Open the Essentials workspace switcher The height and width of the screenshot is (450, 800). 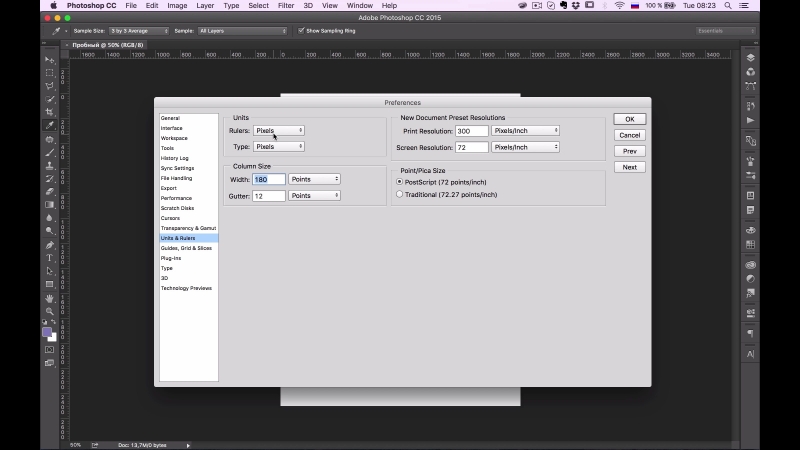point(726,31)
